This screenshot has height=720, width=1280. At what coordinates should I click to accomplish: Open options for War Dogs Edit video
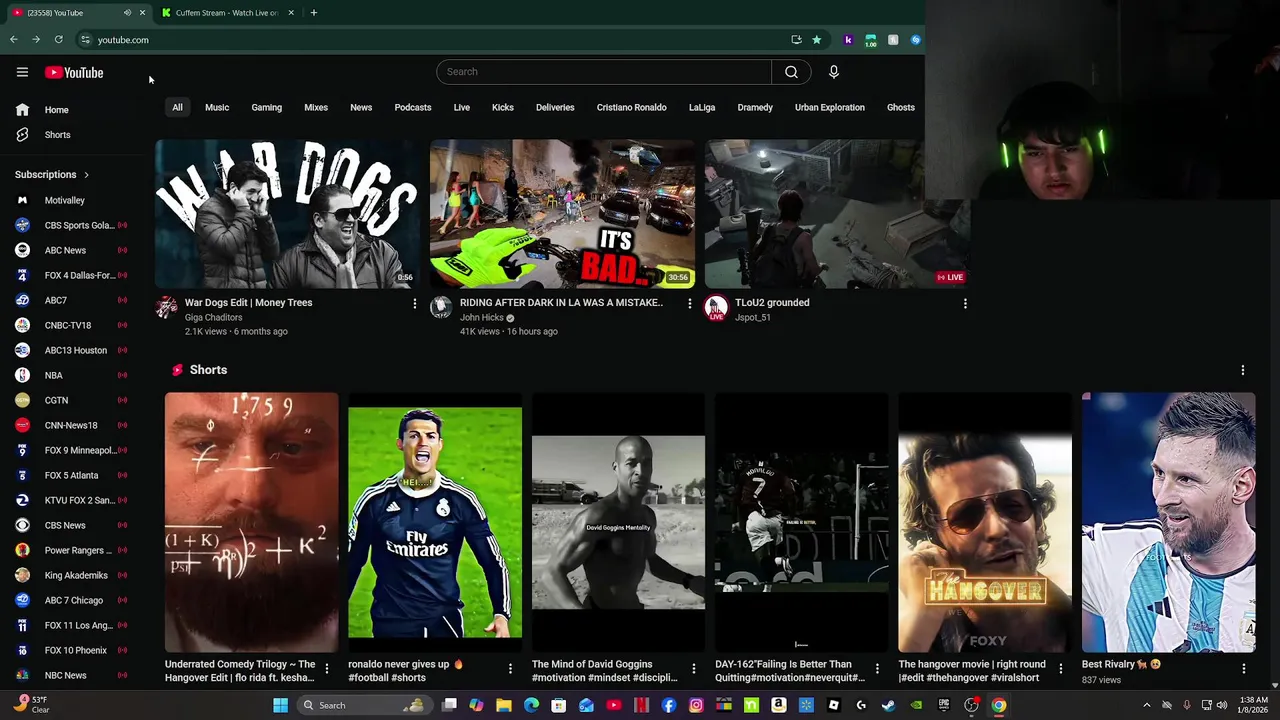click(x=415, y=303)
